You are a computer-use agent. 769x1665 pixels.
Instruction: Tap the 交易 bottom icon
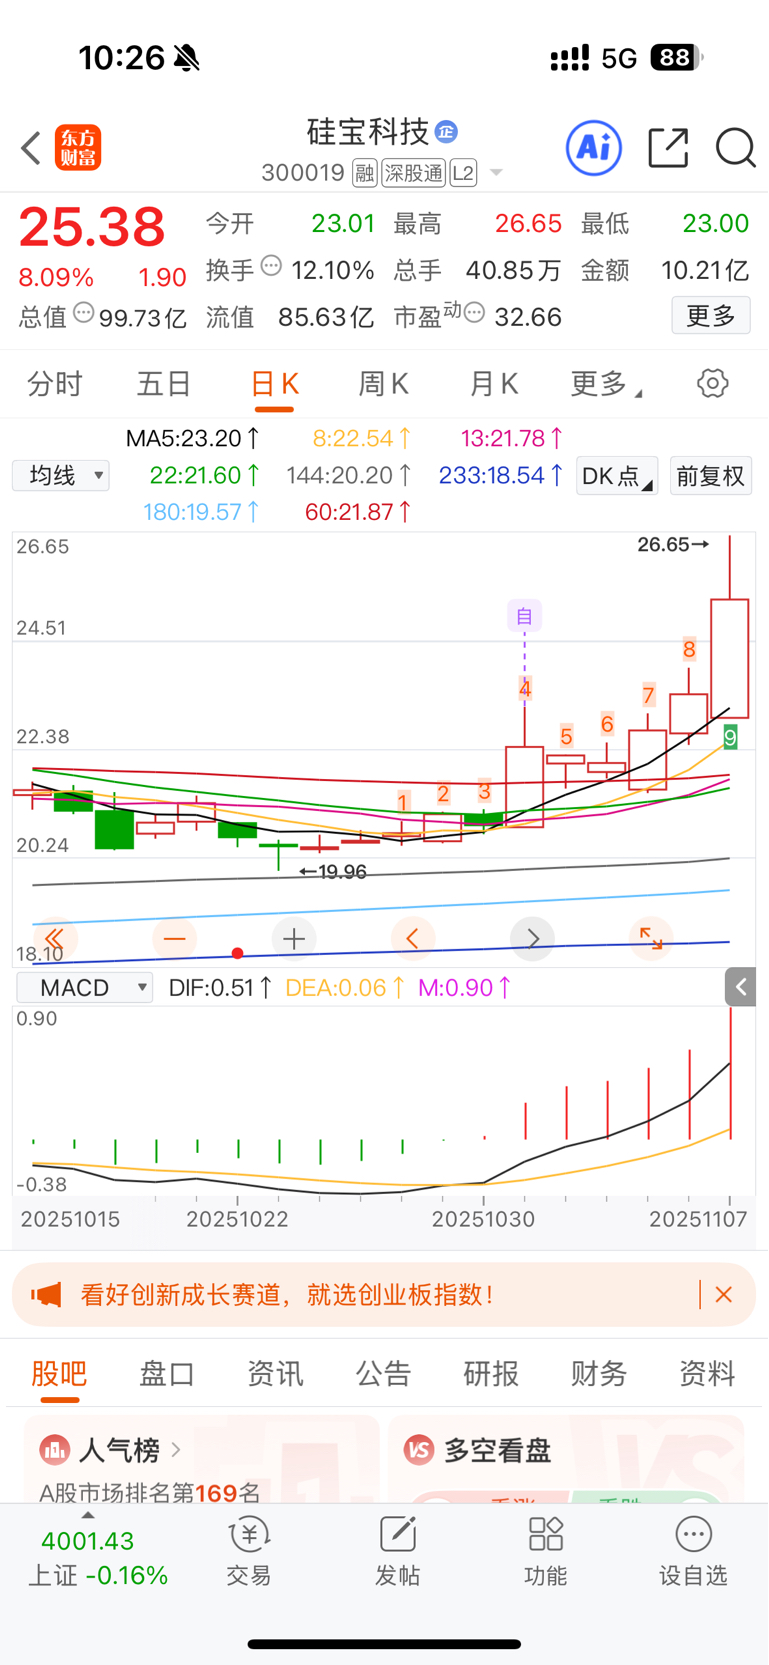(249, 1551)
